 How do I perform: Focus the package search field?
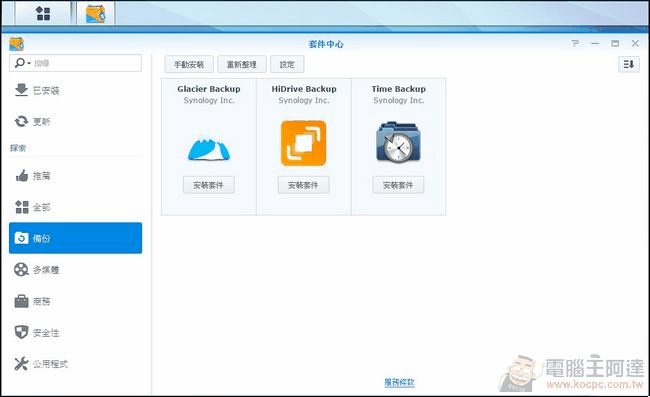pyautogui.click(x=75, y=63)
